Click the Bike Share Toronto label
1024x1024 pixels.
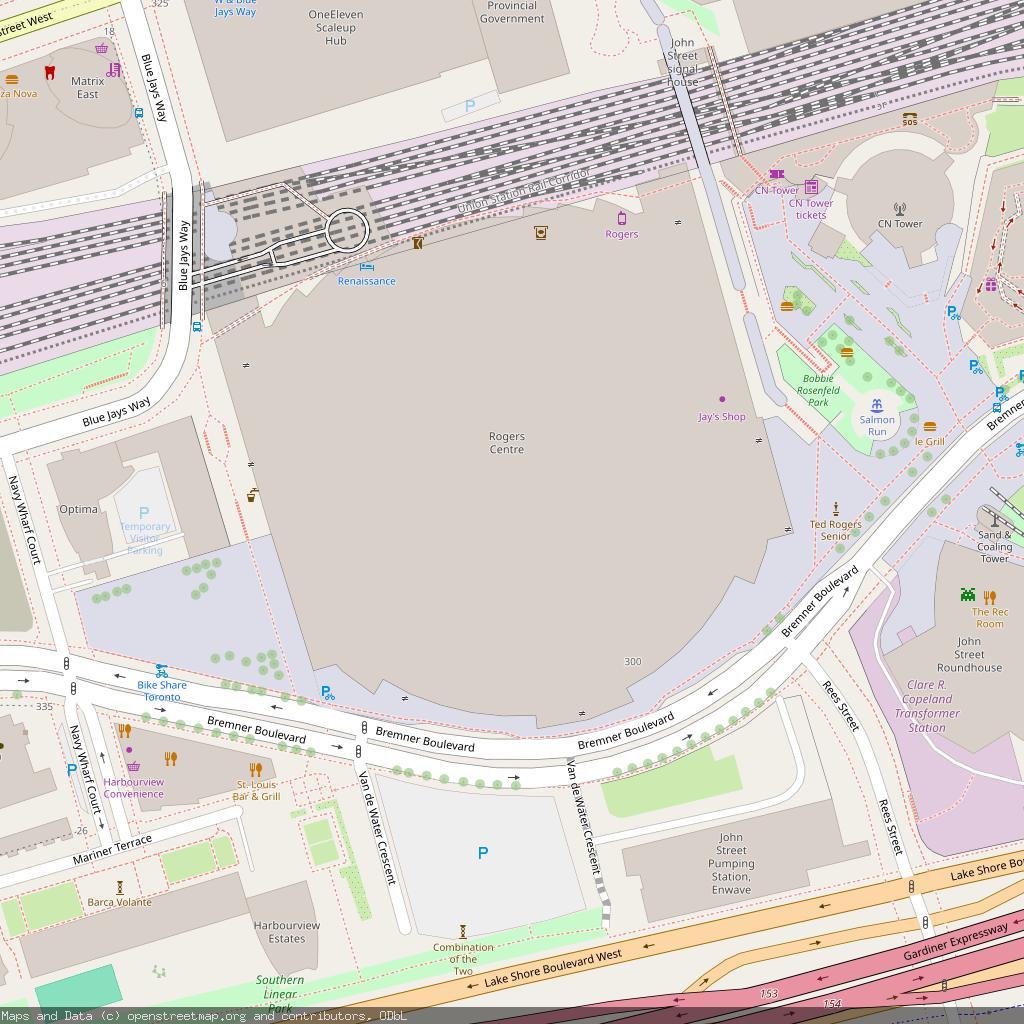(162, 691)
